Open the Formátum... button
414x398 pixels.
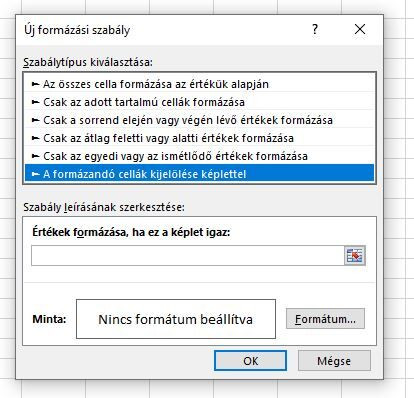[x=325, y=319]
